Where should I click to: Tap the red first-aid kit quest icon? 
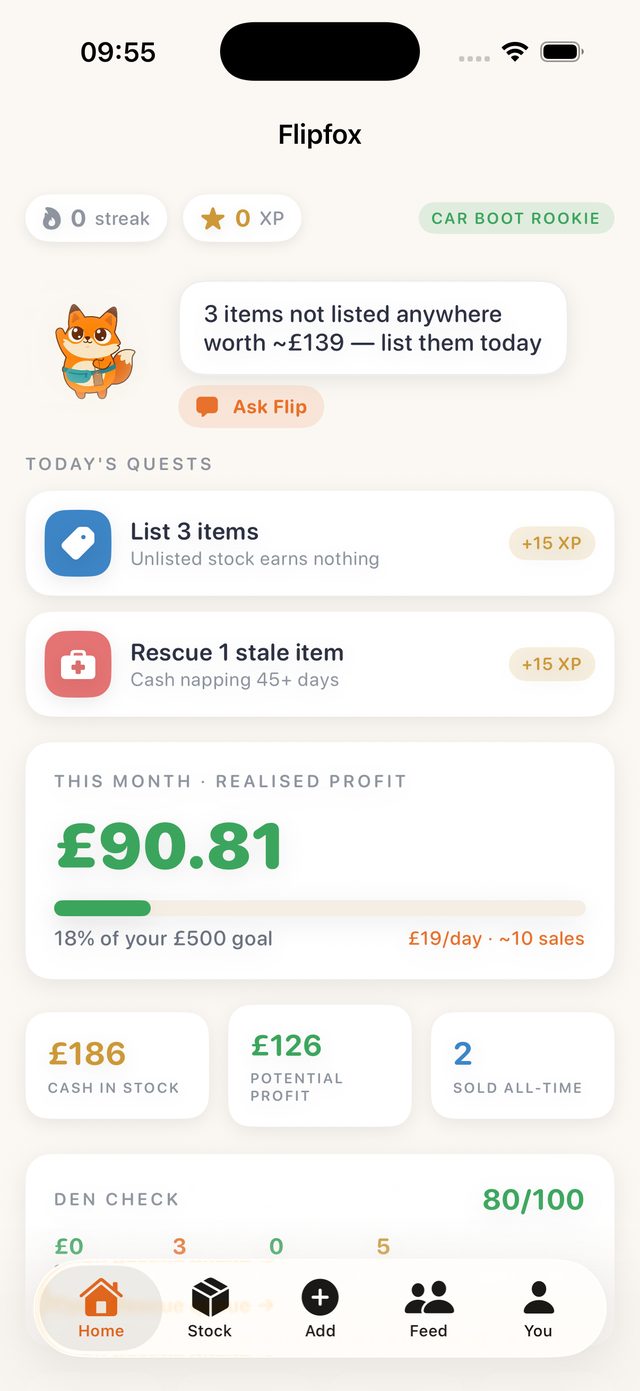[x=78, y=664]
